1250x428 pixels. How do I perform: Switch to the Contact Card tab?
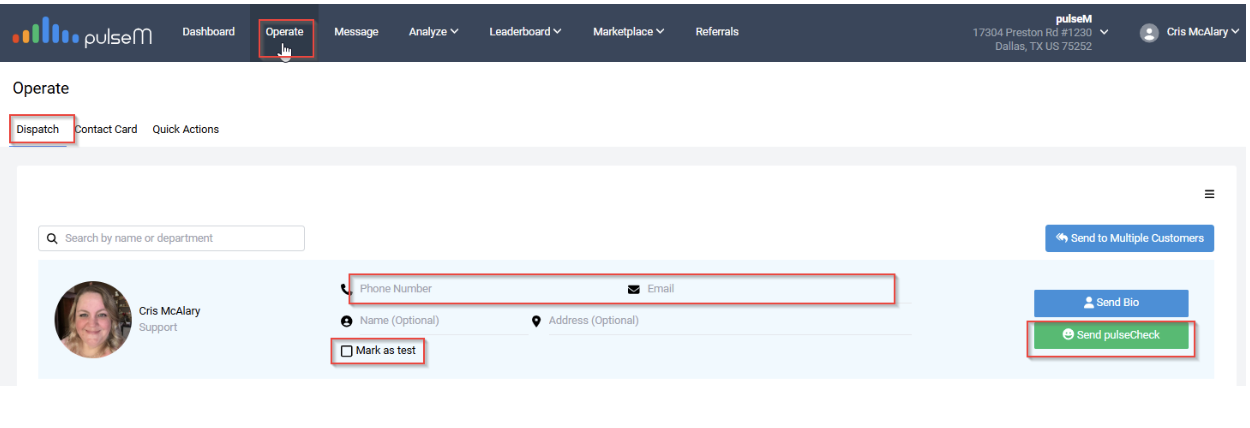point(106,129)
